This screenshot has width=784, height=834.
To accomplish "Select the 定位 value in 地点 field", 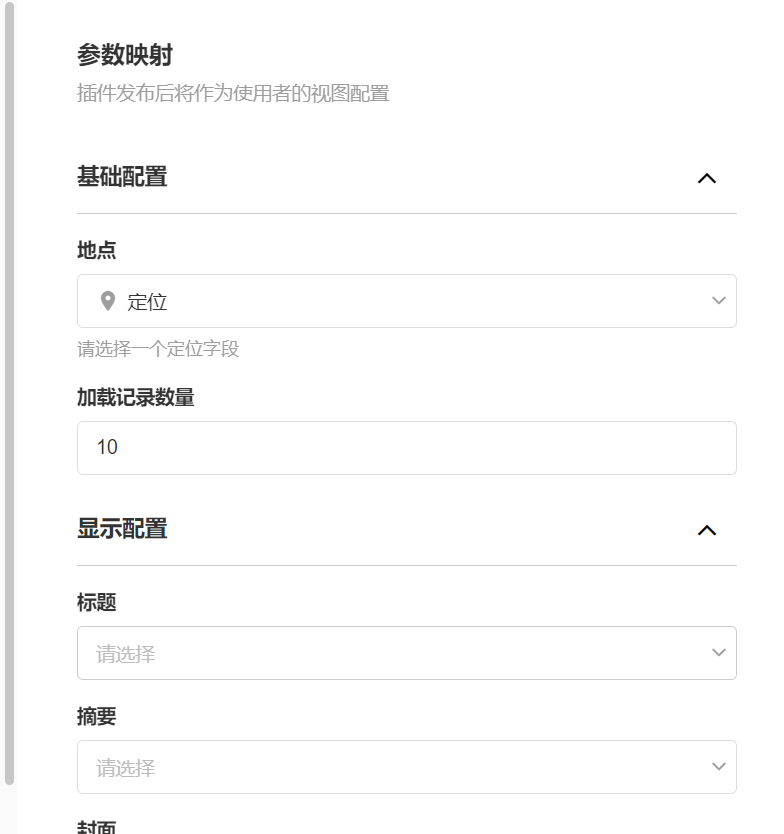I will (x=147, y=302).
